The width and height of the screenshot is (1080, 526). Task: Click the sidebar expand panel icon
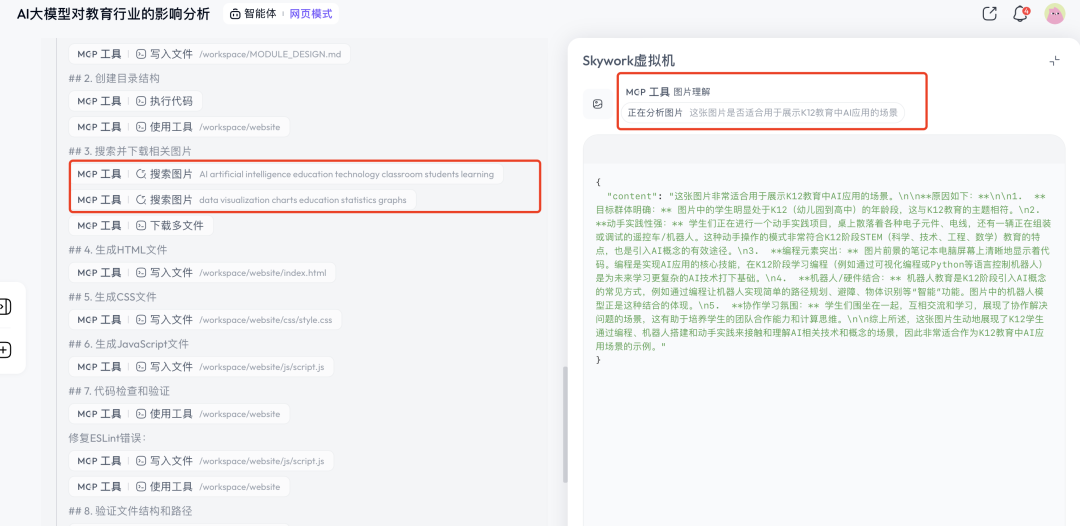pos(5,307)
